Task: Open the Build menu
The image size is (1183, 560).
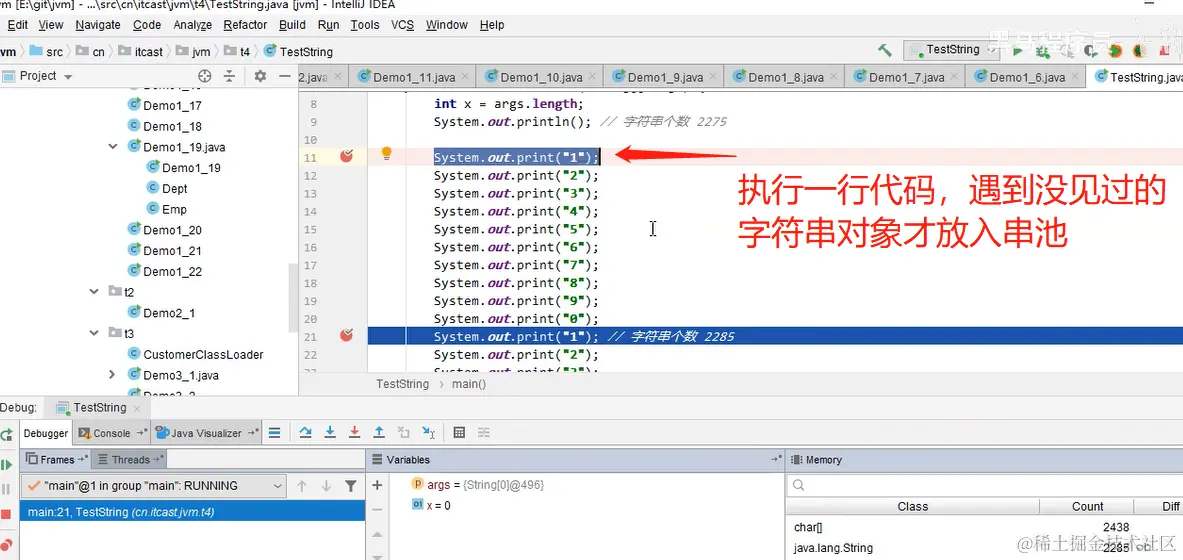Action: (292, 25)
